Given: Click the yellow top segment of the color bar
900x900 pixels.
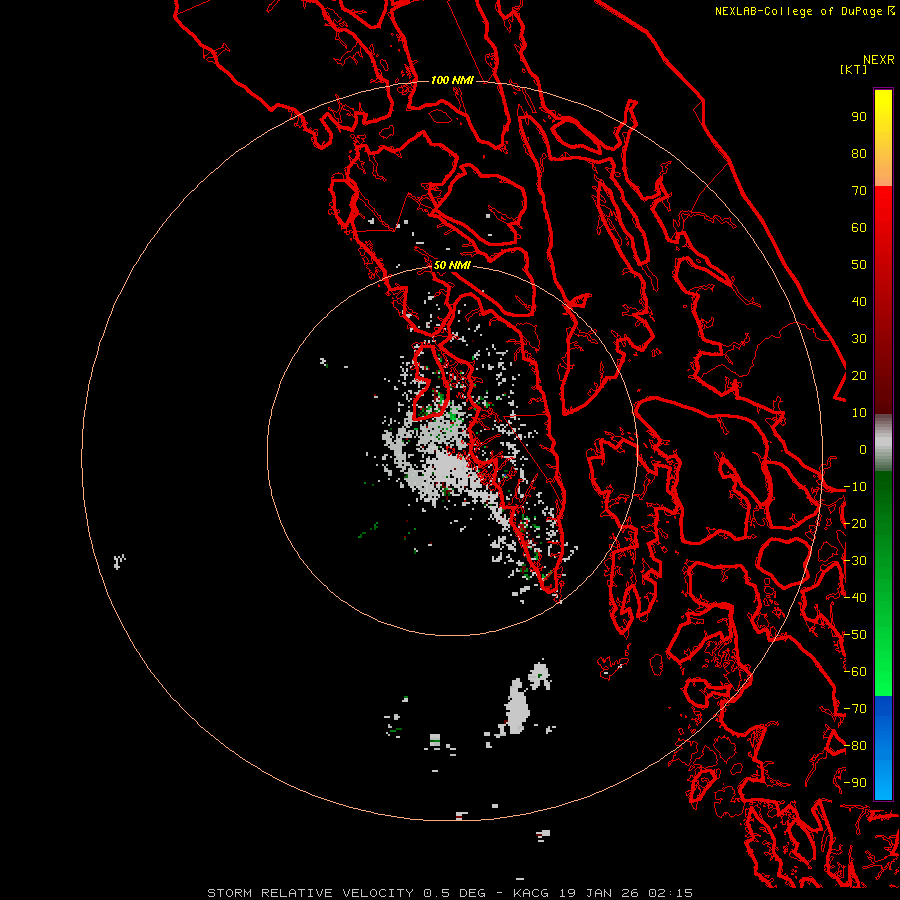Looking at the screenshot, I should point(883,138).
